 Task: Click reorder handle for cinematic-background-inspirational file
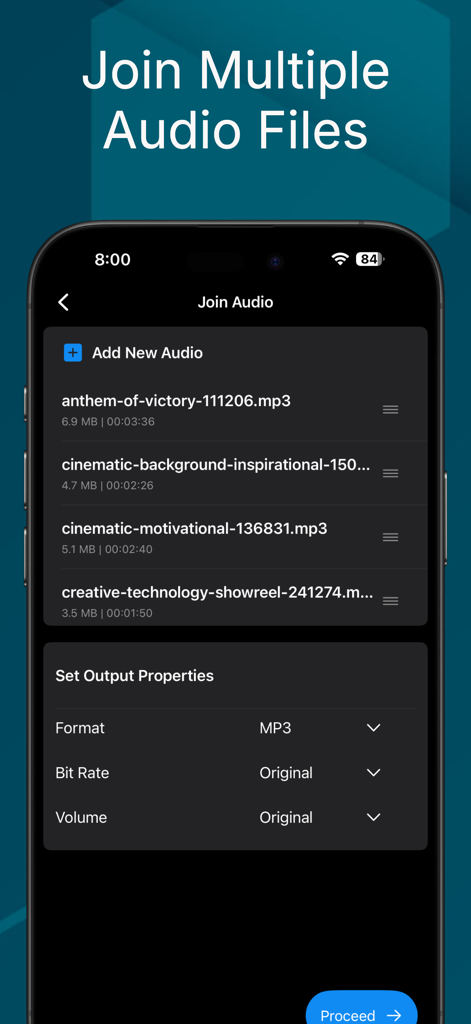click(391, 473)
